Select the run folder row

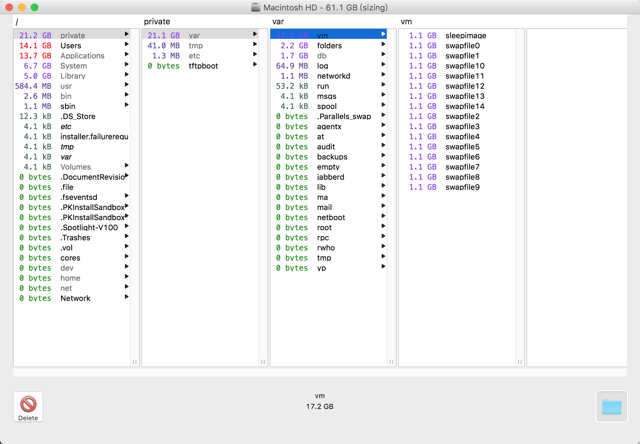pyautogui.click(x=329, y=86)
